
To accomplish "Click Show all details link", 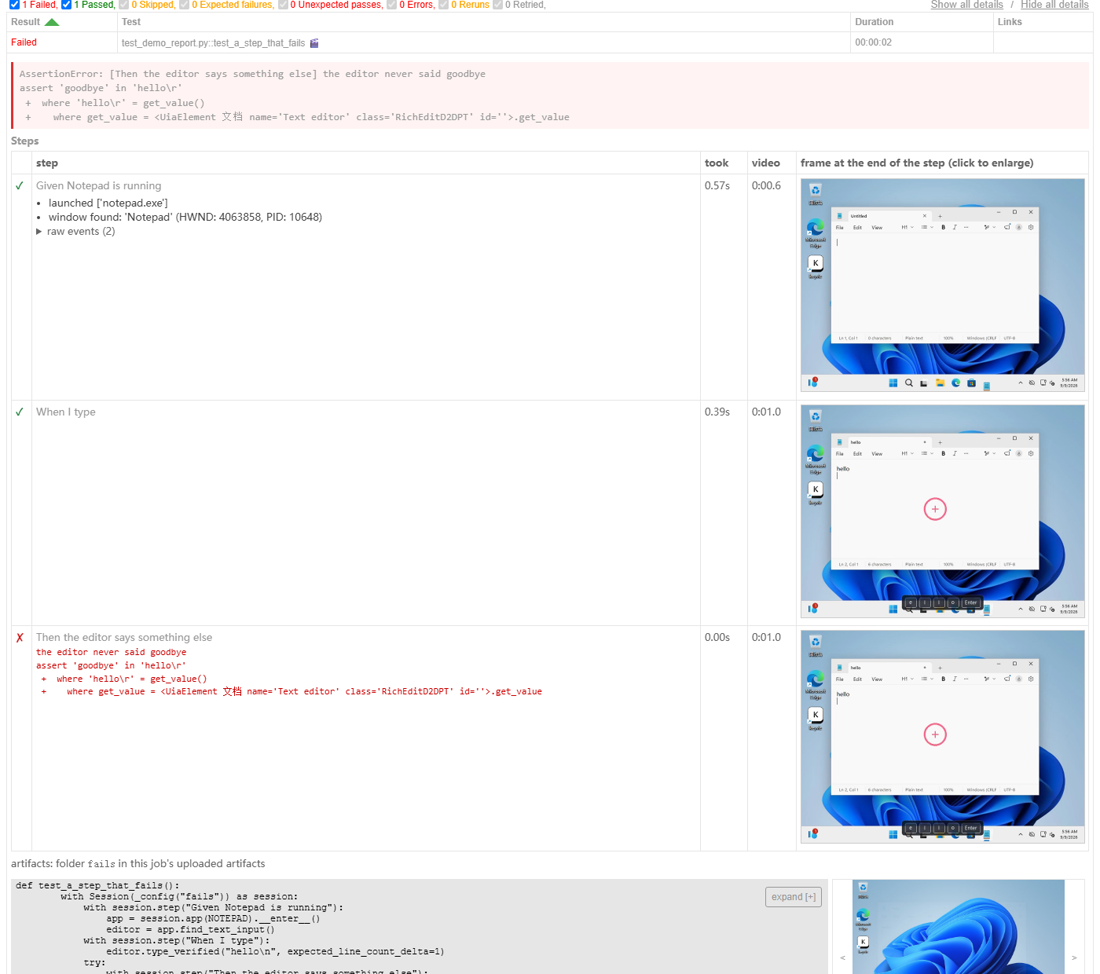I will pos(967,5).
